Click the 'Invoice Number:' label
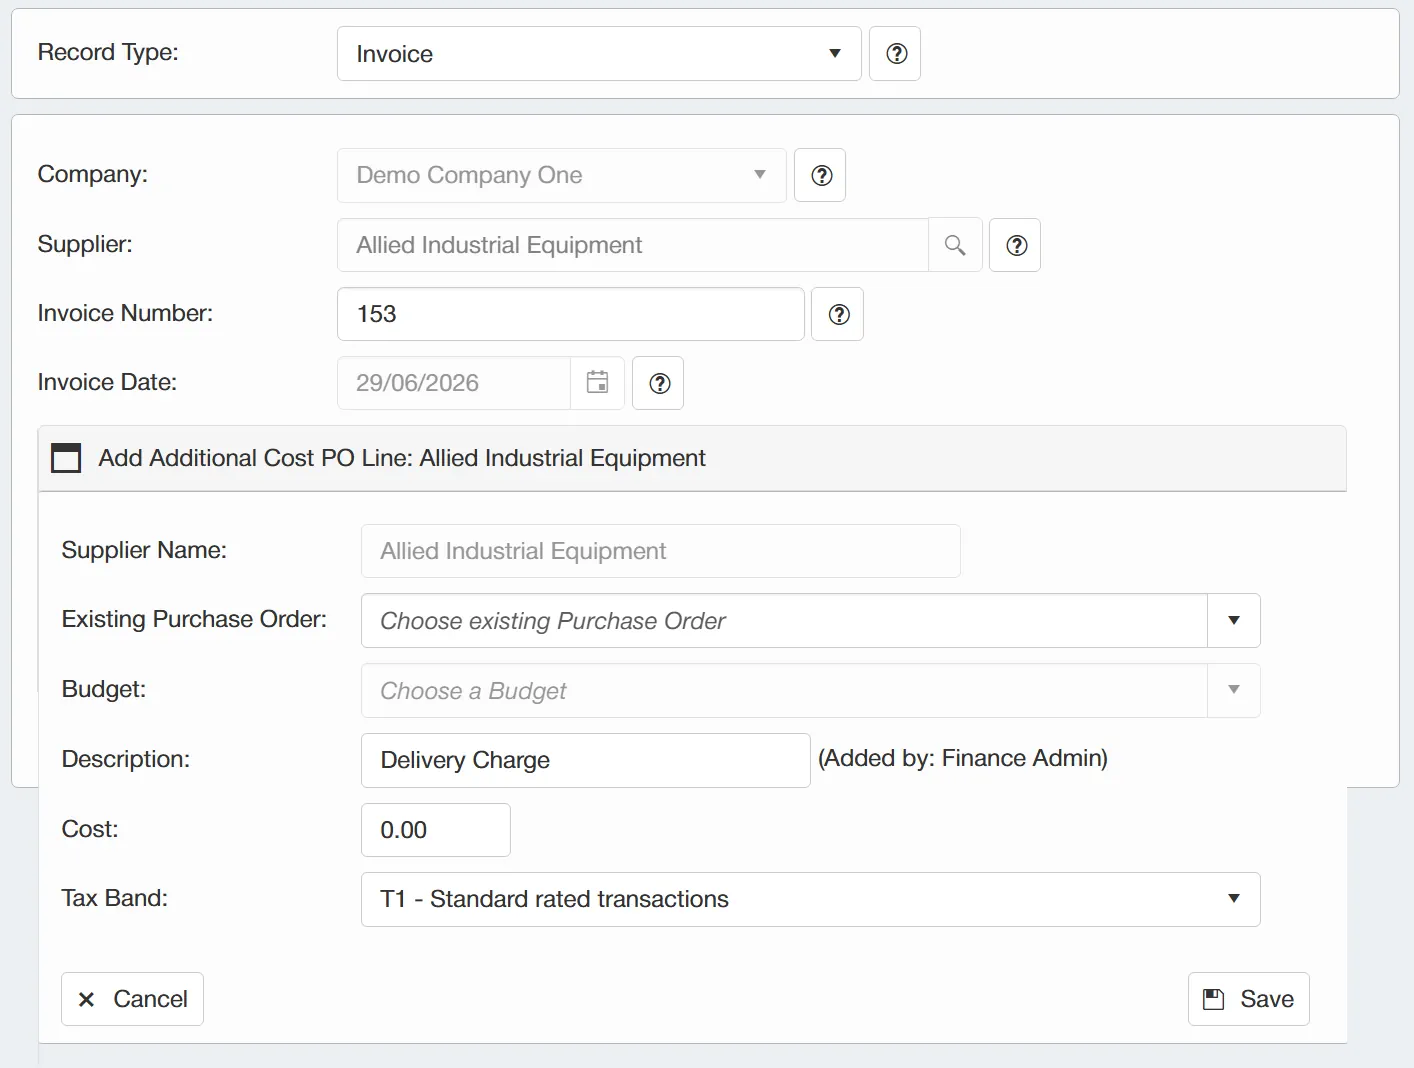 pos(125,313)
